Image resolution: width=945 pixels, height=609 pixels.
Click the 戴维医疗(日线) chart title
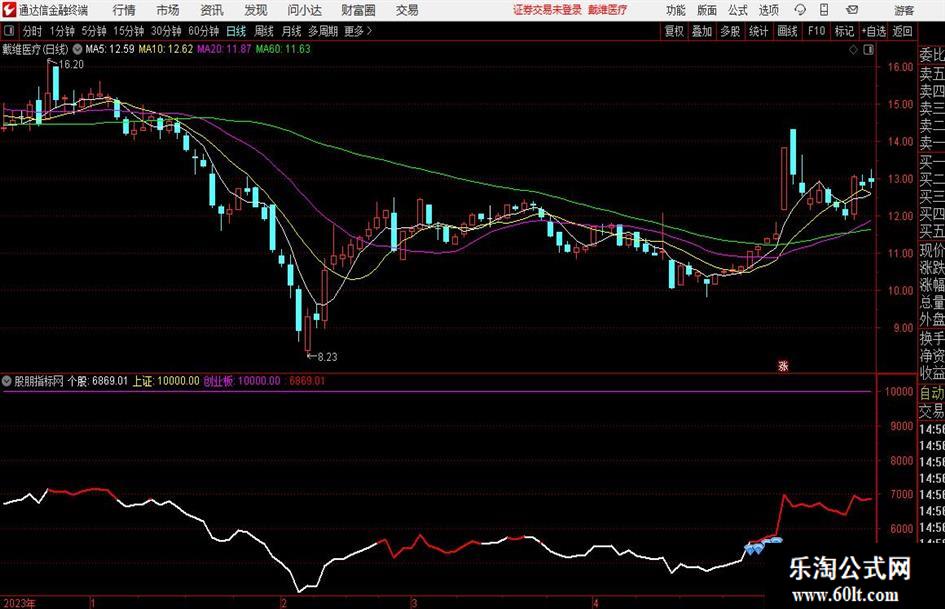[35, 49]
